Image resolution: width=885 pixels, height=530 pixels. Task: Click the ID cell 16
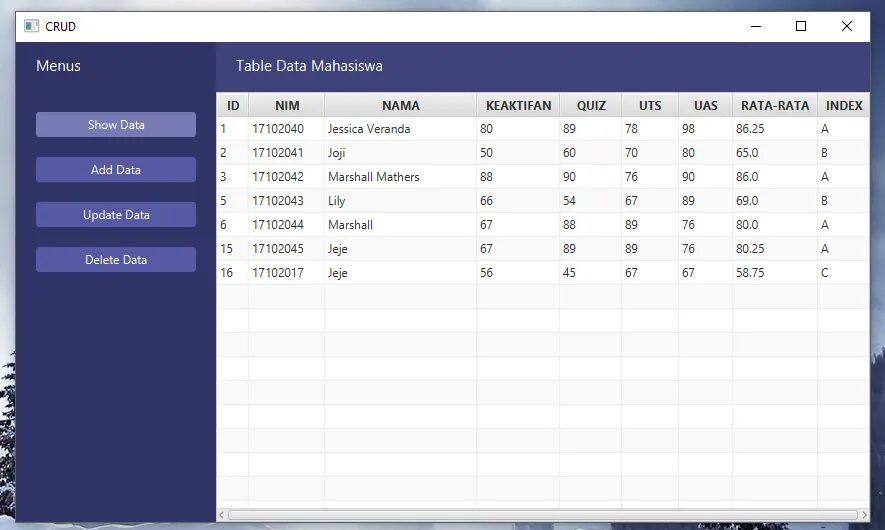click(x=233, y=273)
